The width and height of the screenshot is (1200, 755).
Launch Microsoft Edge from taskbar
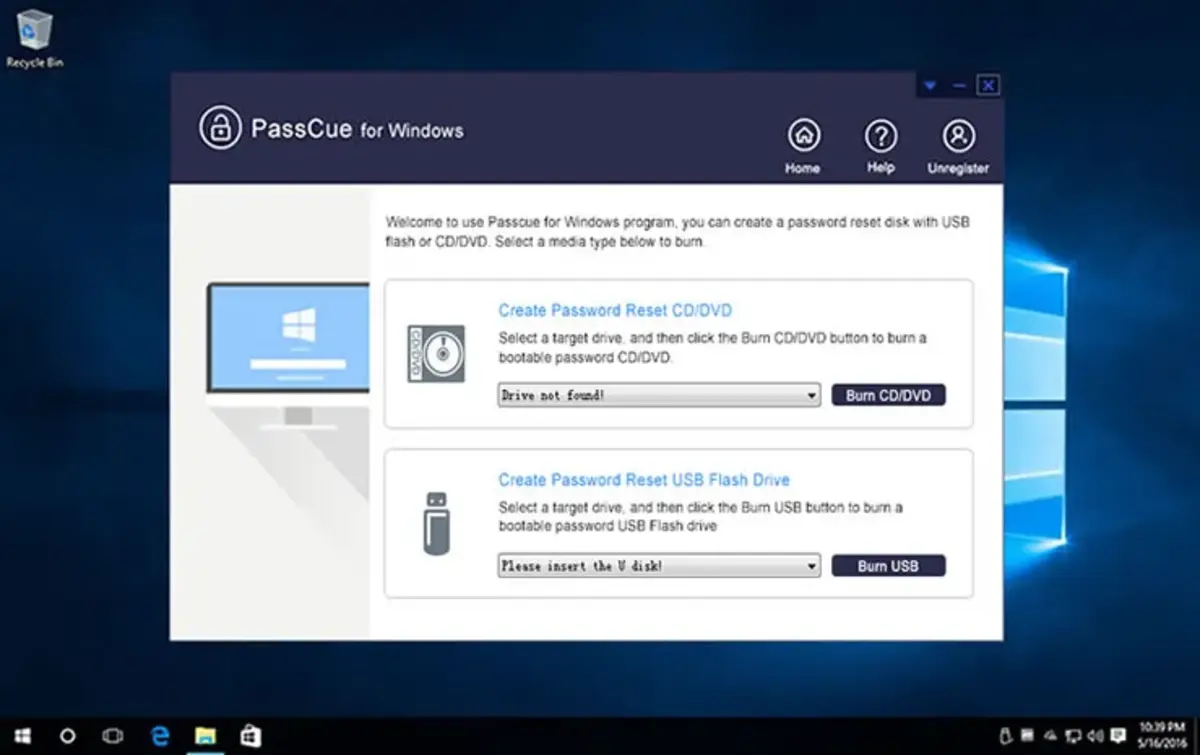click(x=160, y=736)
